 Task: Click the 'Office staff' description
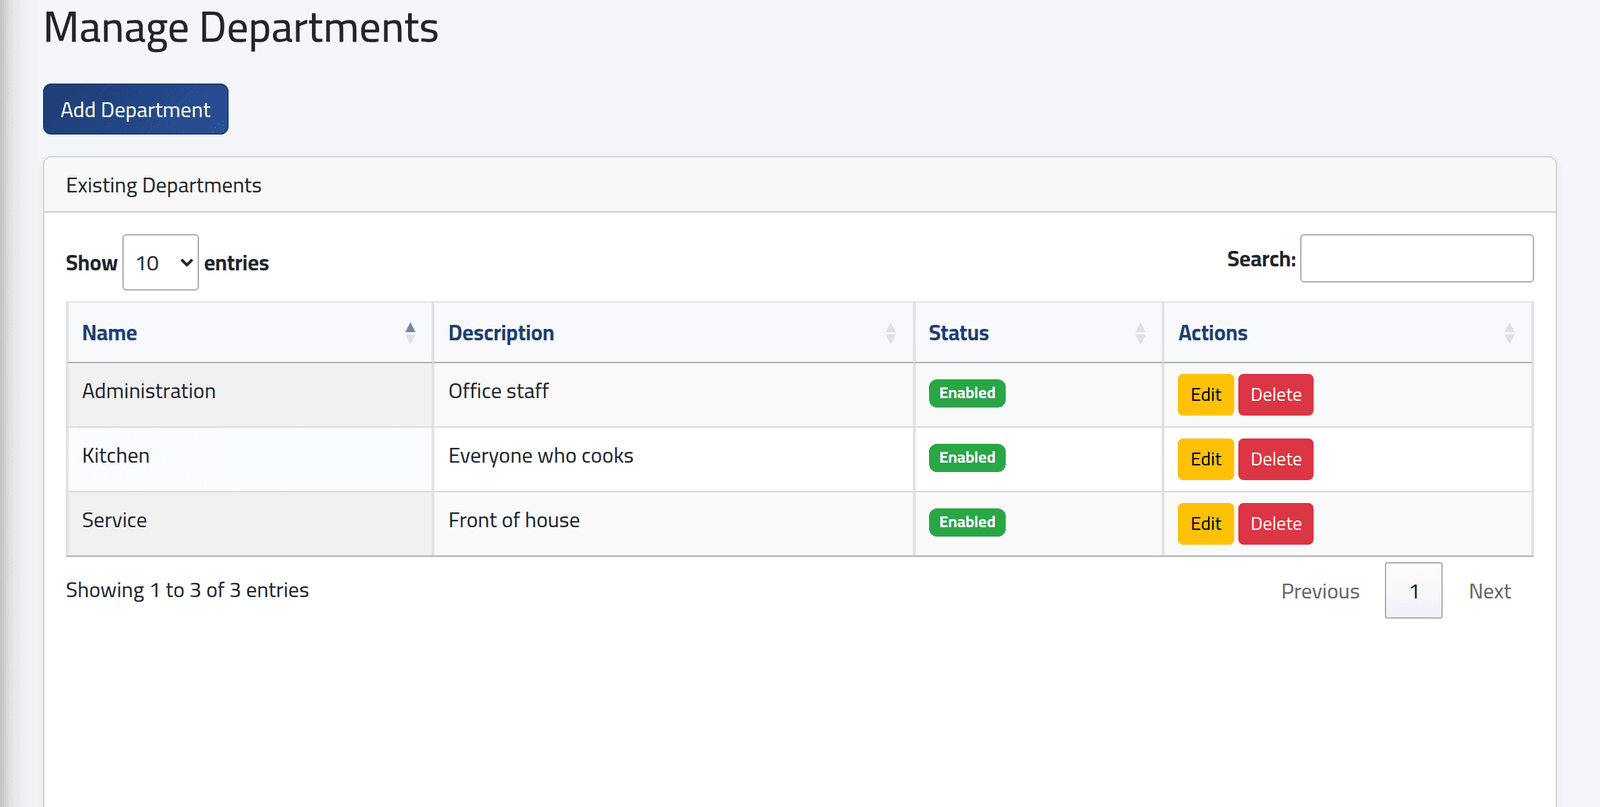(498, 391)
